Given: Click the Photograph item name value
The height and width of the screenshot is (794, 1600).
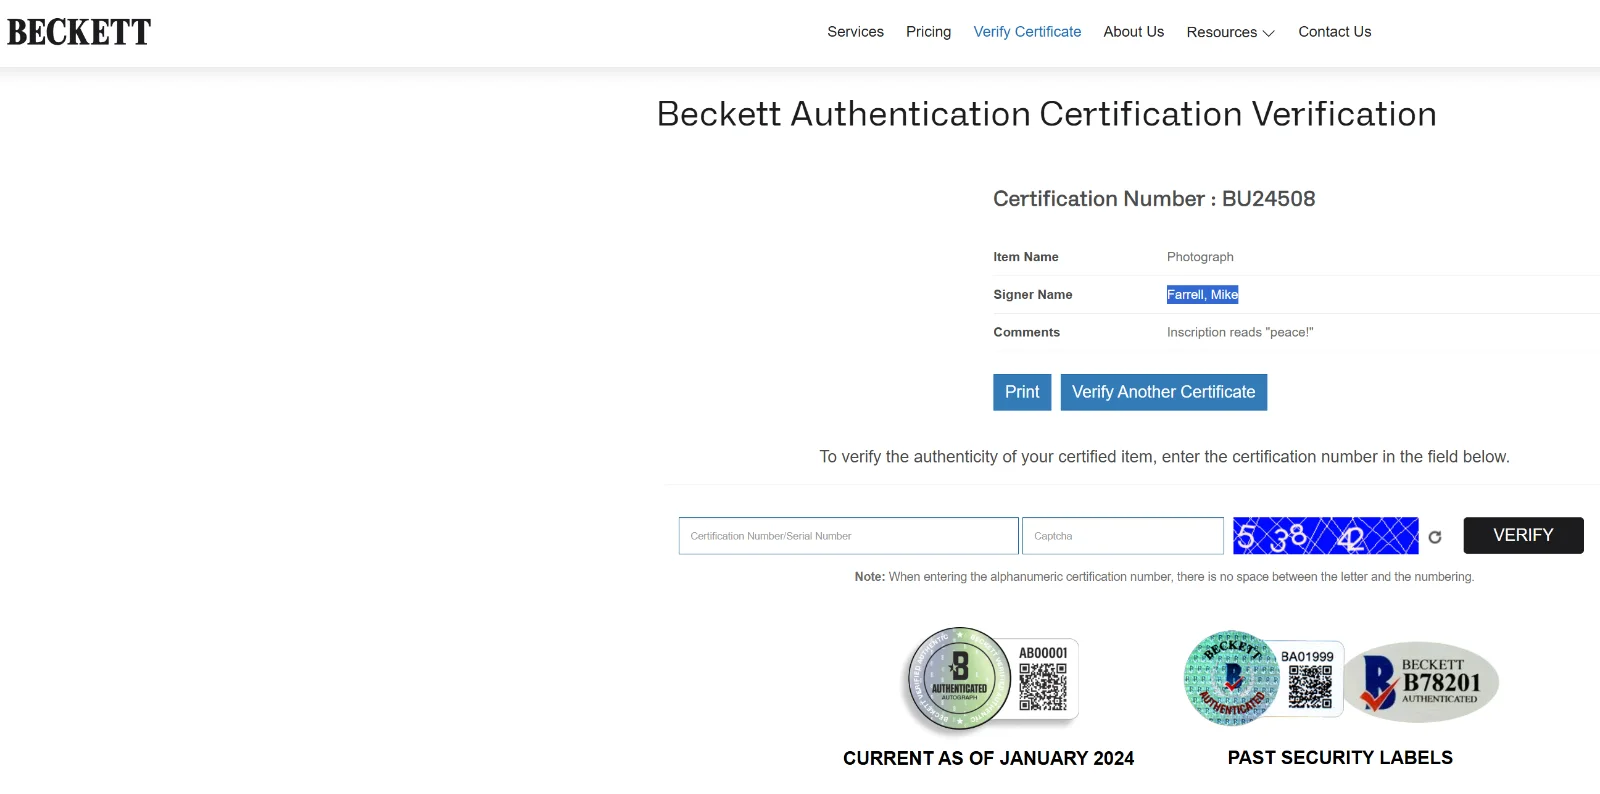Looking at the screenshot, I should tap(1200, 257).
